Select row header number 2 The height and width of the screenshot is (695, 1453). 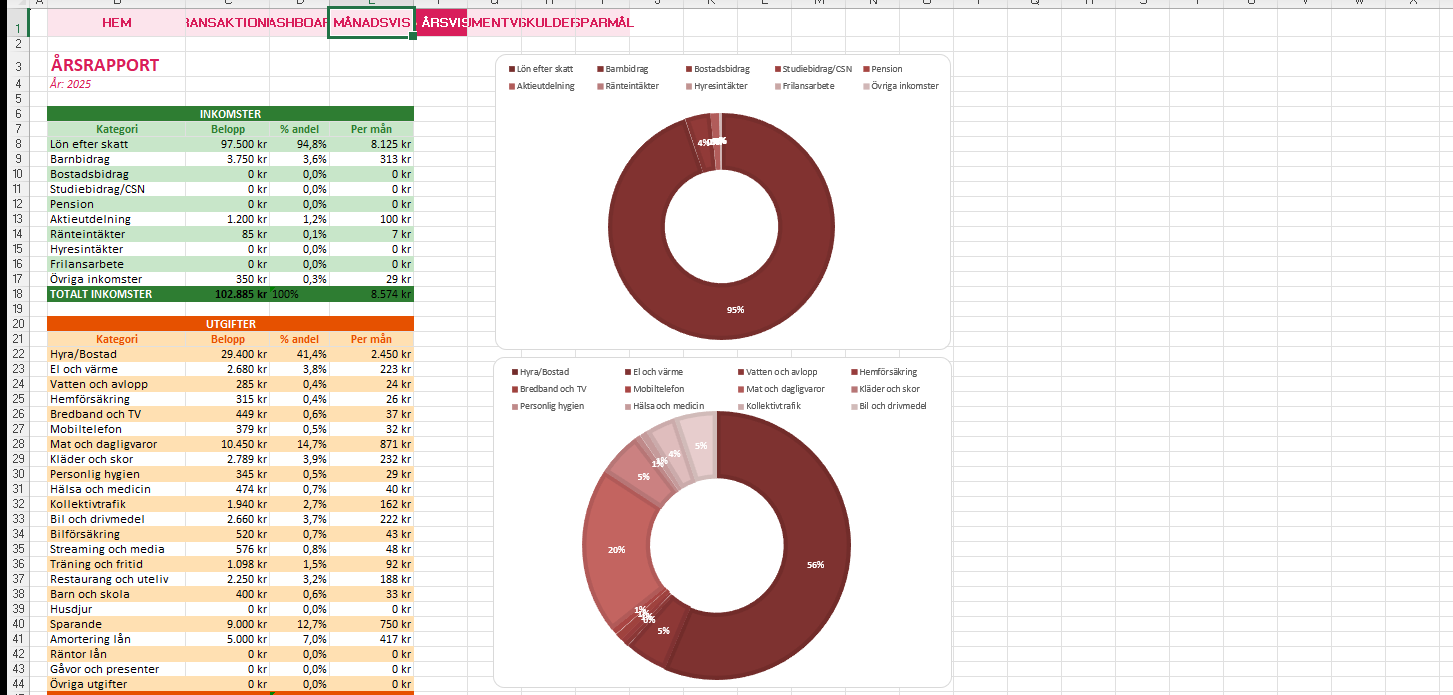coord(18,44)
